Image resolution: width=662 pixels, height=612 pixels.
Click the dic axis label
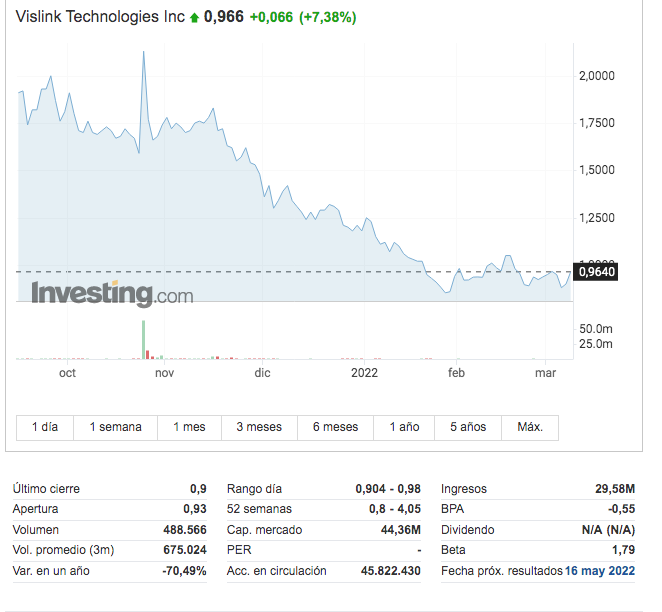coord(262,373)
